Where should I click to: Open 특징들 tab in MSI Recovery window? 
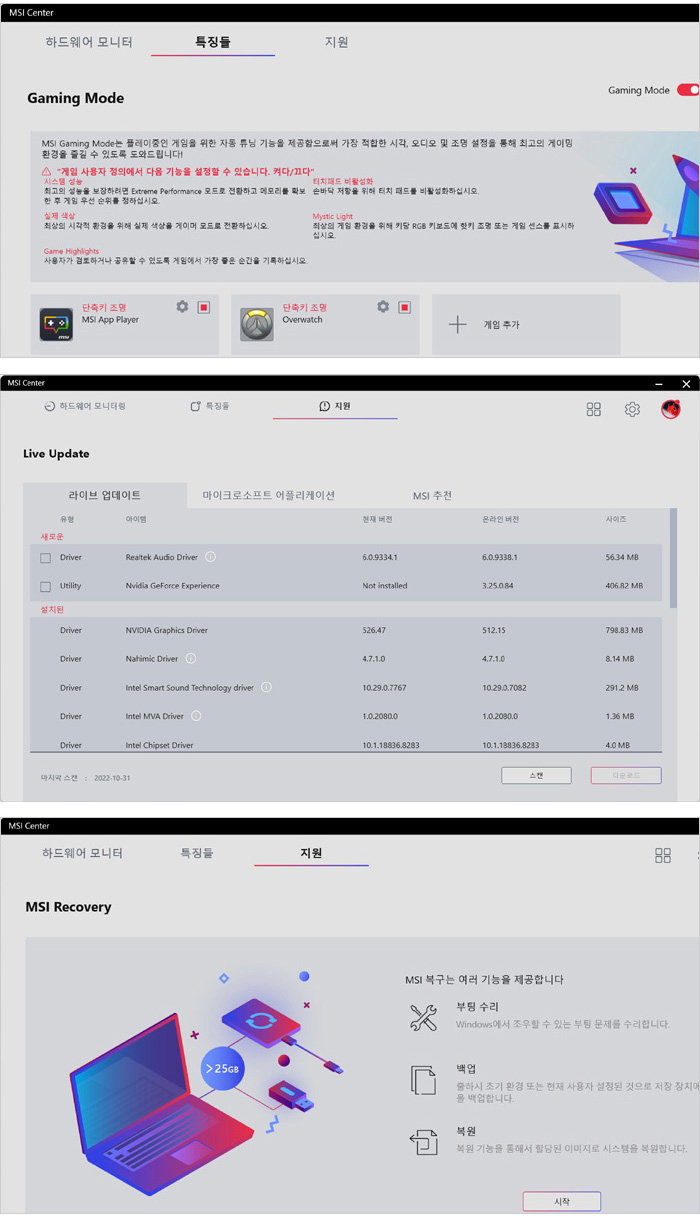point(196,854)
